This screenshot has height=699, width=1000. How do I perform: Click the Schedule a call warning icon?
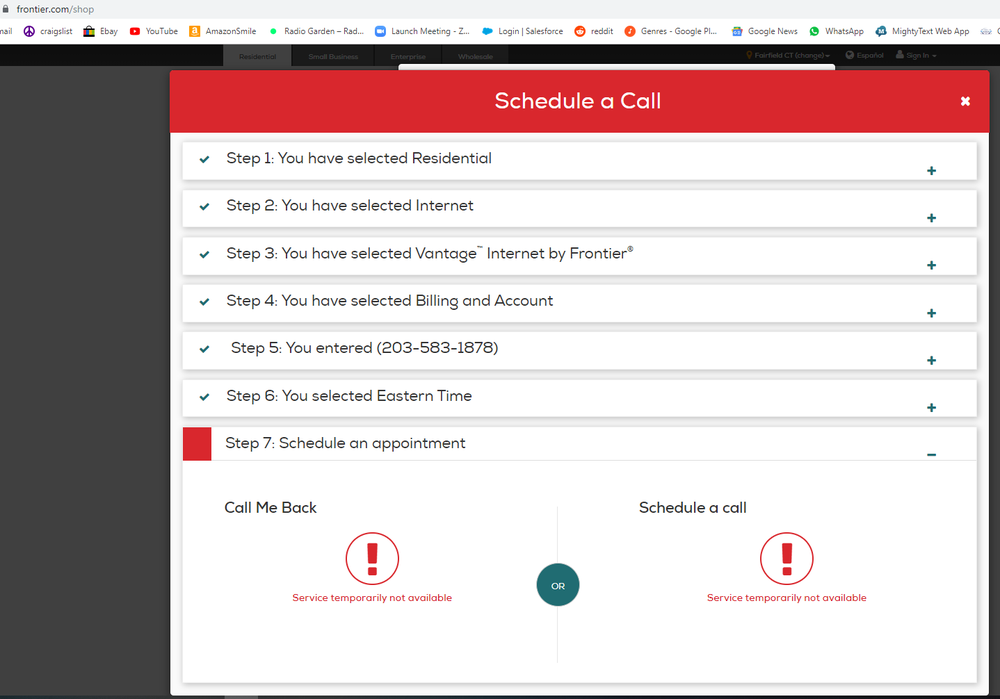pos(786,559)
